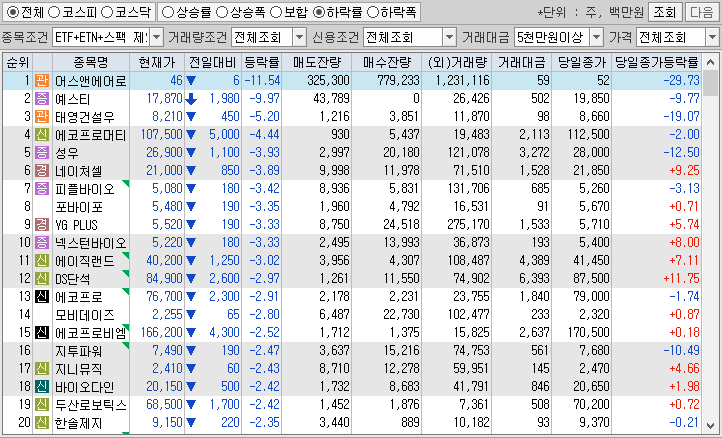Select the 보합 radio button
Viewport: 722px width, 438px height.
pyautogui.click(x=276, y=12)
